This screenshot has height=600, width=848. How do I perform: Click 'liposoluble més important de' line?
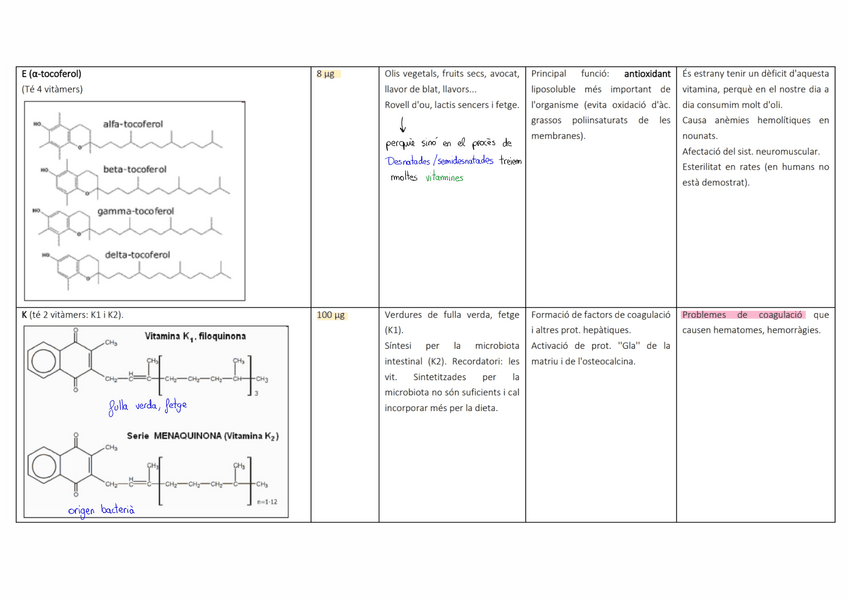pos(601,89)
